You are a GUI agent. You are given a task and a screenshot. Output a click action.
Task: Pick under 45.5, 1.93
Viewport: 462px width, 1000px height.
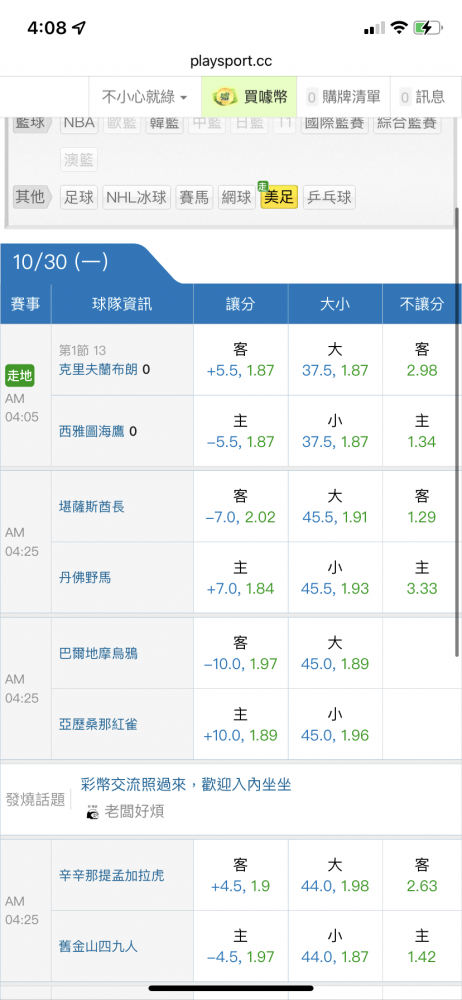coord(335,577)
